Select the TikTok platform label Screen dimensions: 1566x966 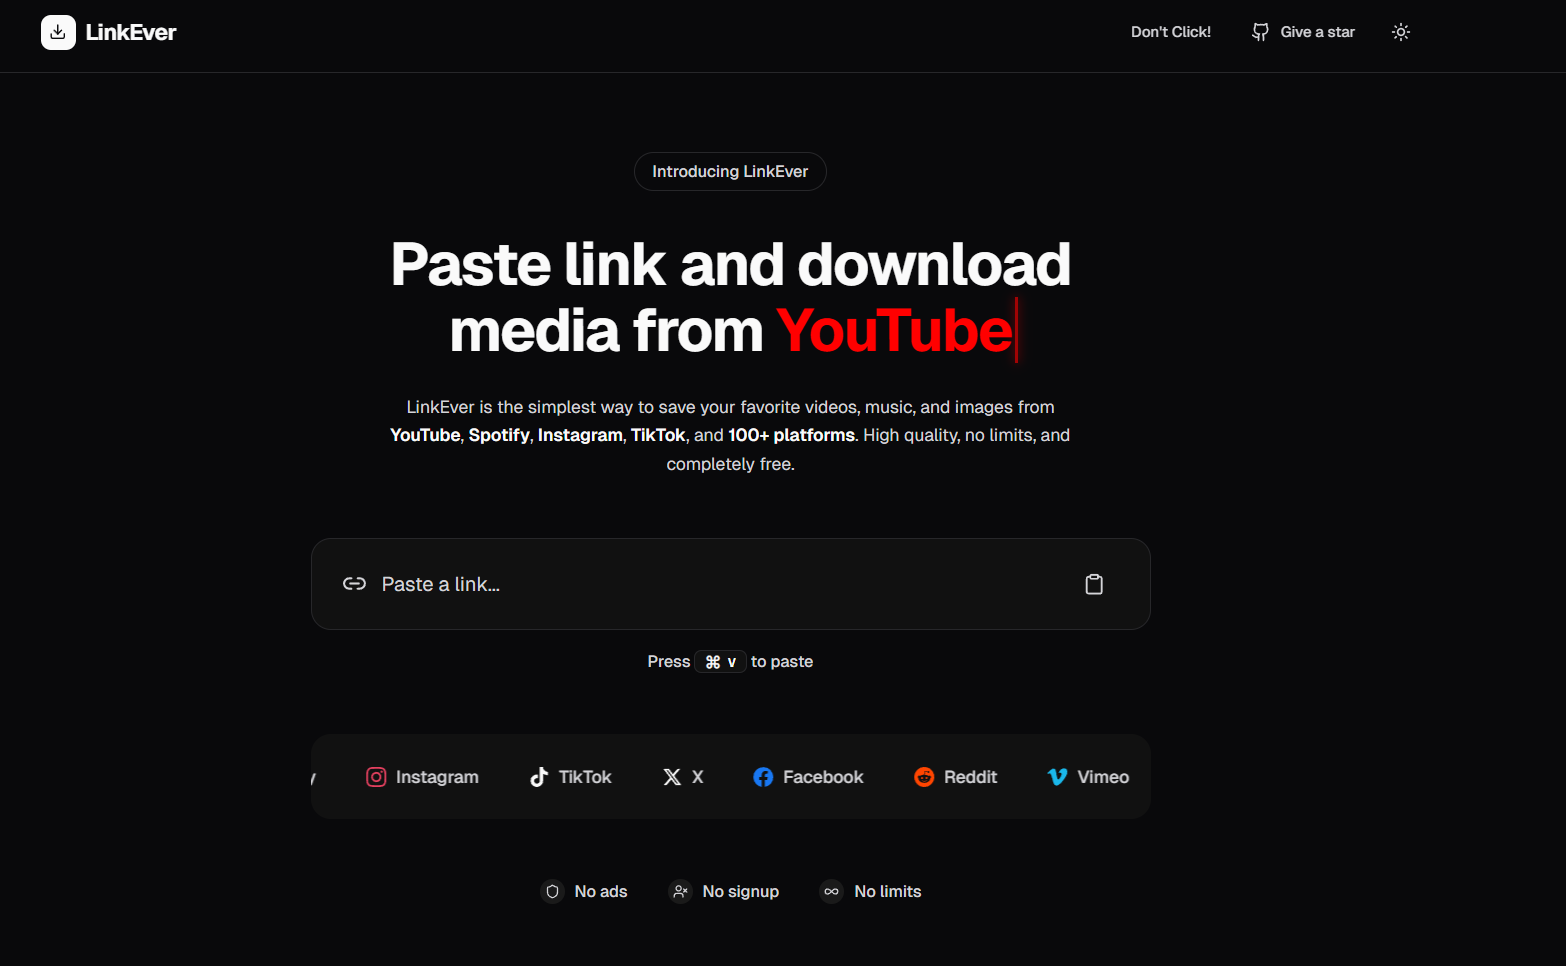pos(585,777)
